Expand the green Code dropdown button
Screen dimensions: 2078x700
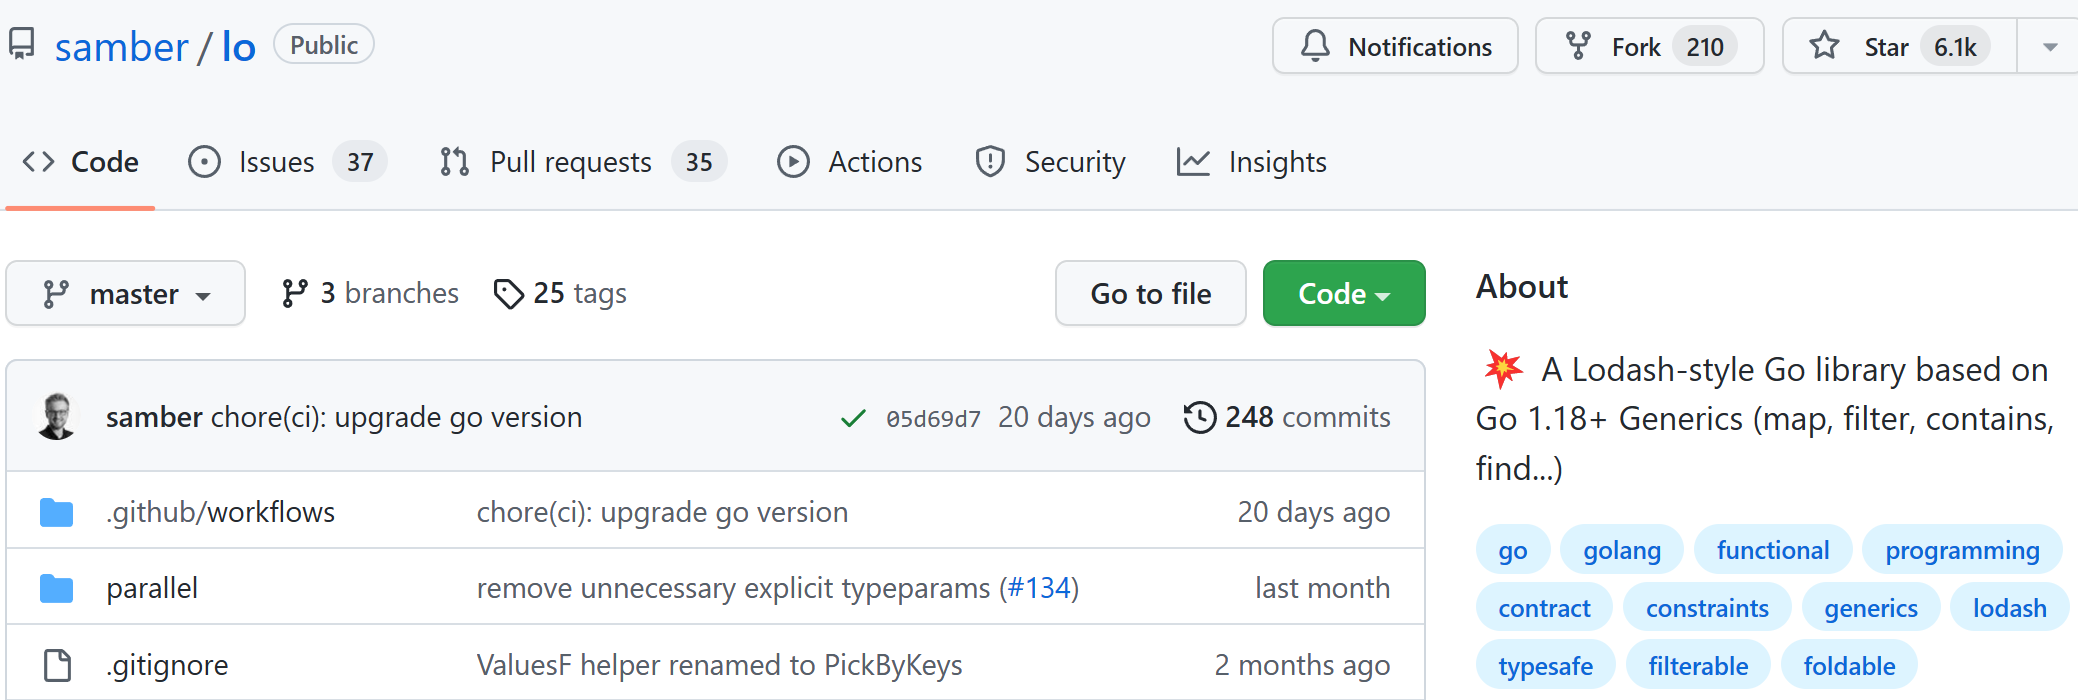[1344, 293]
